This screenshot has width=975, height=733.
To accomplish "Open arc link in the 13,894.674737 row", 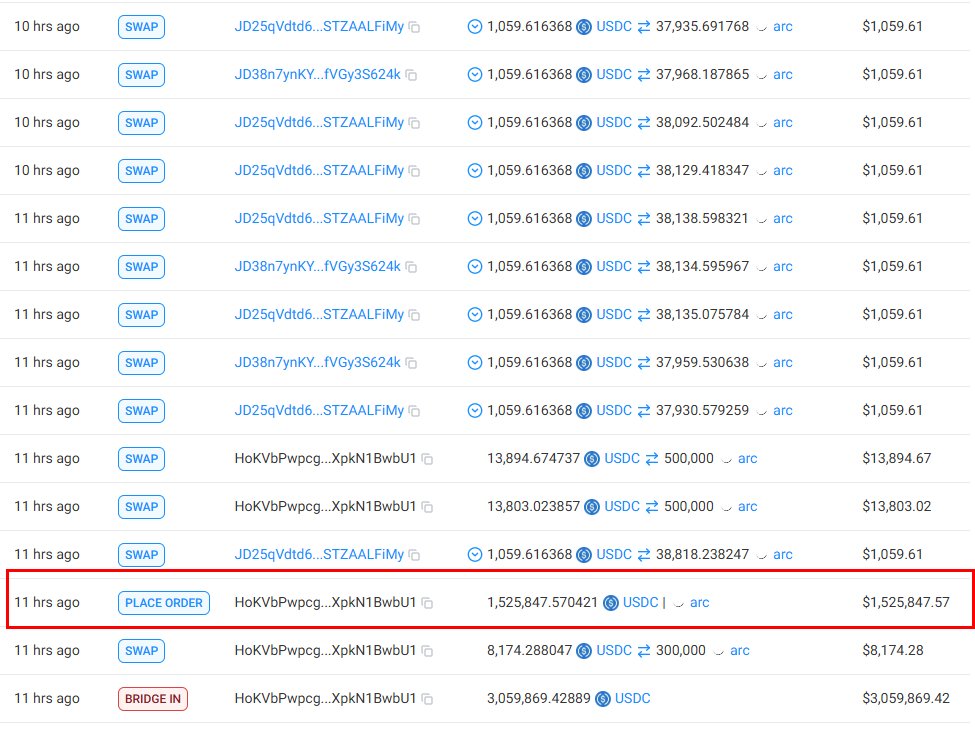I will tap(747, 459).
